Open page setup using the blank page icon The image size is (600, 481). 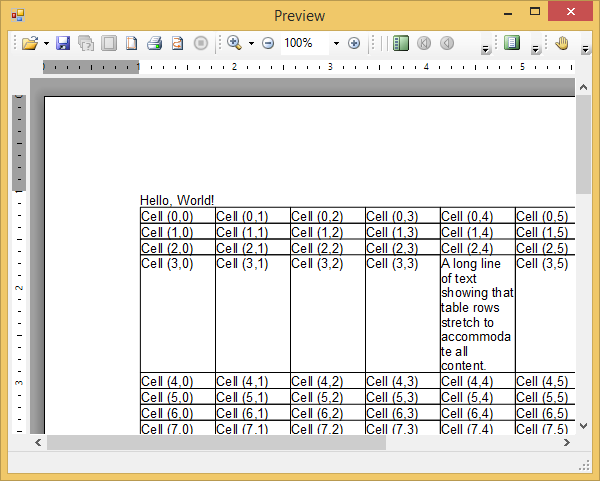[132, 43]
